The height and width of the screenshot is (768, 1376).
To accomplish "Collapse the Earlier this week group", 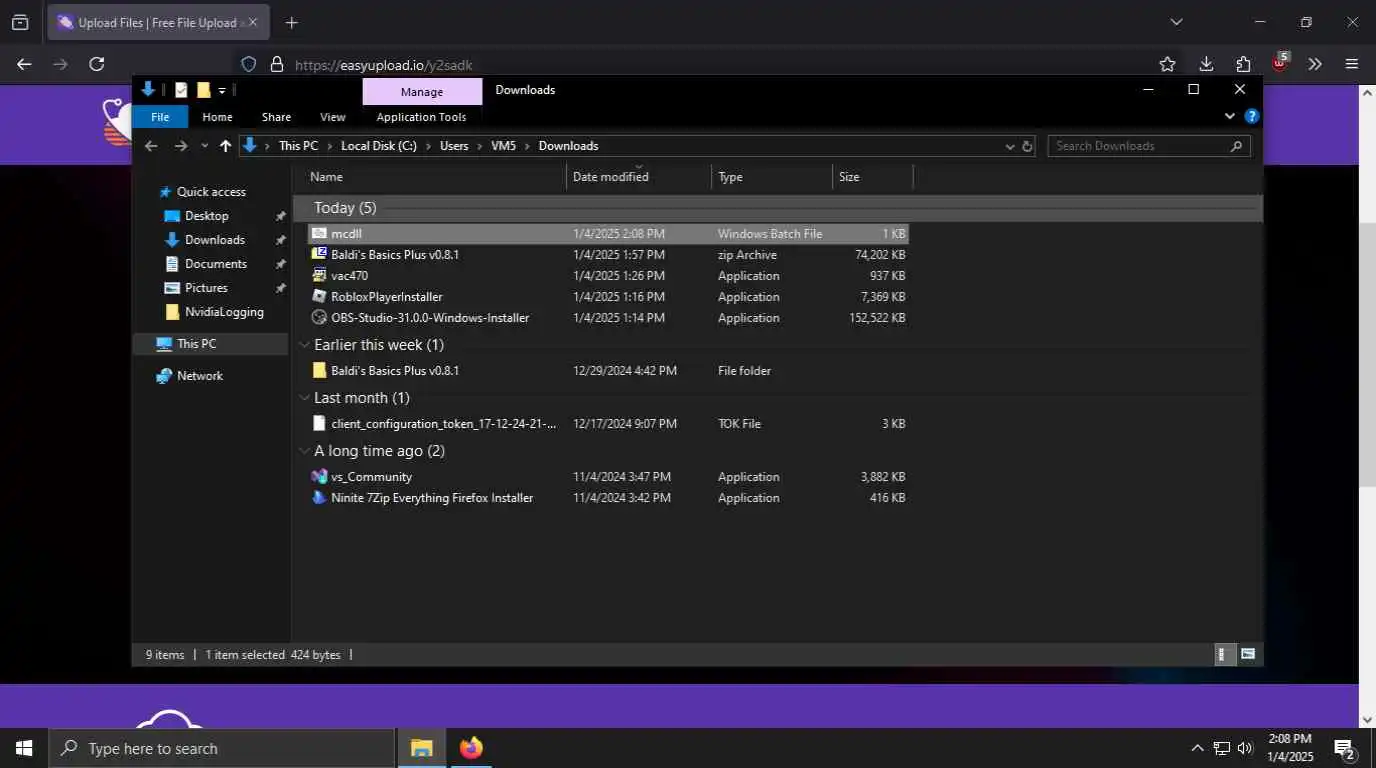I will (305, 345).
